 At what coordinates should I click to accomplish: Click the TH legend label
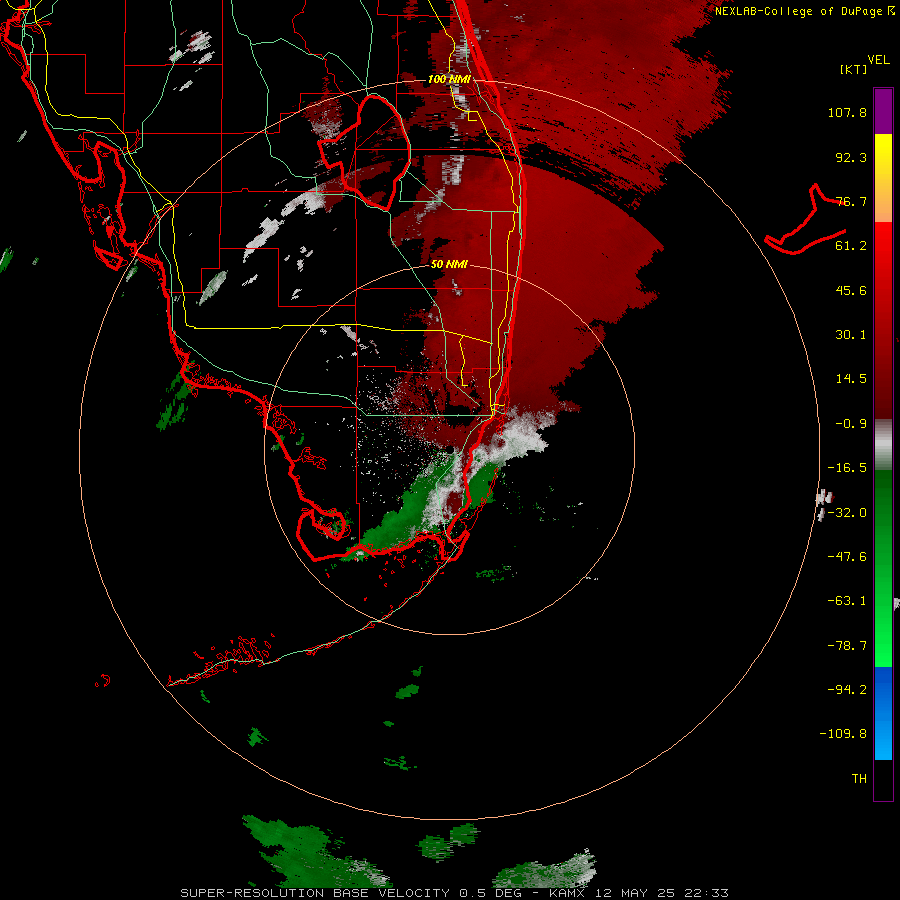(859, 779)
